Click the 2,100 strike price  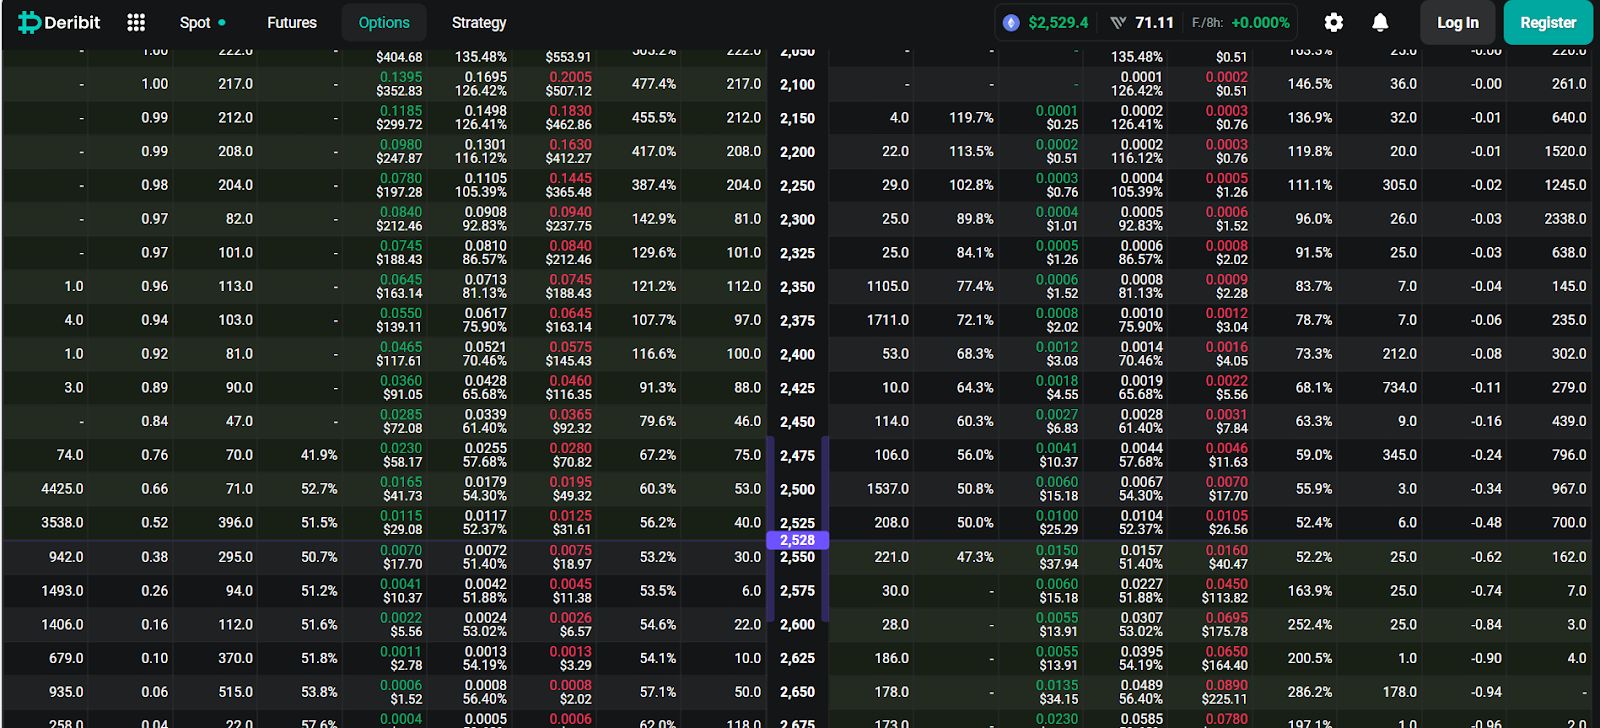pyautogui.click(x=797, y=84)
